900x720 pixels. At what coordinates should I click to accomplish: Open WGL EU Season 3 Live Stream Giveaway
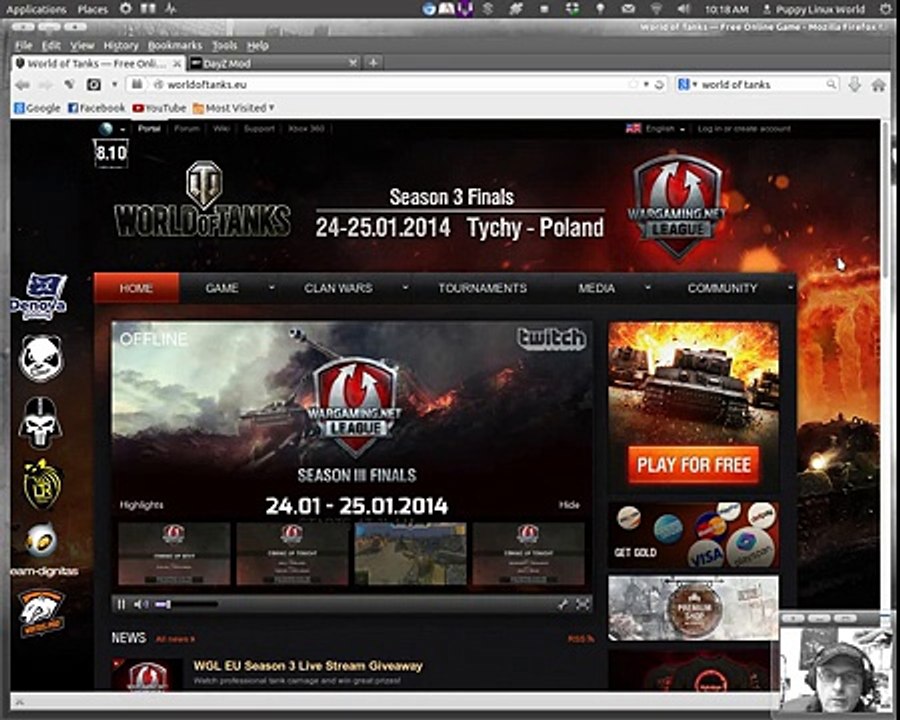[308, 666]
